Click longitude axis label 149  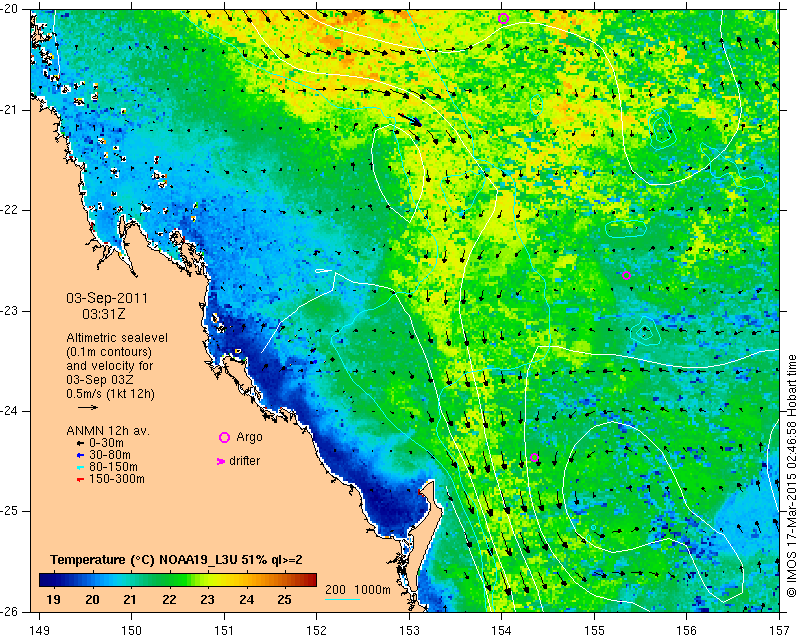(40, 631)
